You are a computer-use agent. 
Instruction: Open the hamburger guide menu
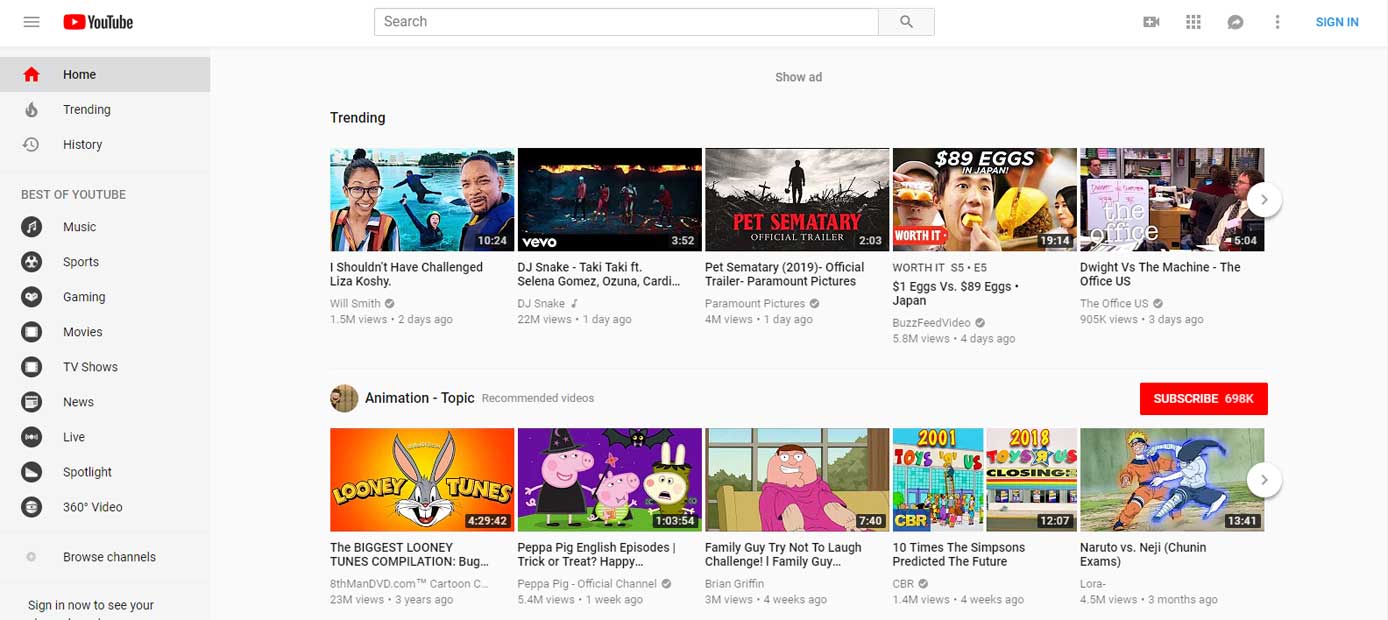point(31,22)
